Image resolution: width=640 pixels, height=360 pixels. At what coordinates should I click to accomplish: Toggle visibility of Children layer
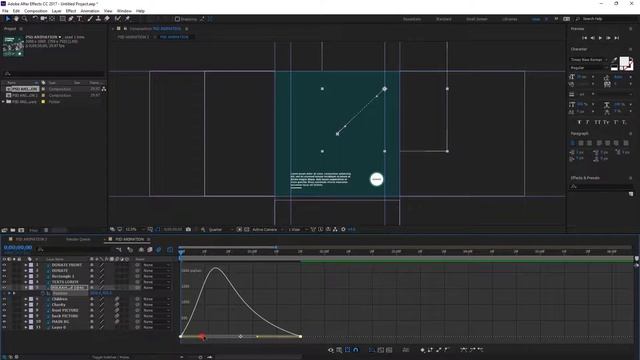[x=4, y=299]
